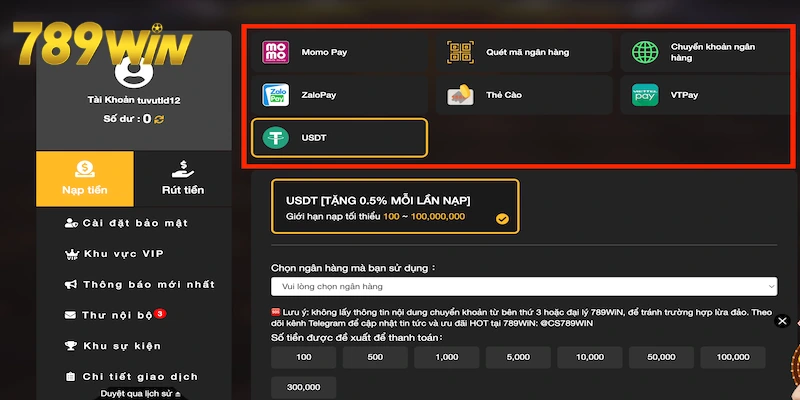800x400 pixels.
Task: Select suggested amount 100,000
Action: click(733, 357)
